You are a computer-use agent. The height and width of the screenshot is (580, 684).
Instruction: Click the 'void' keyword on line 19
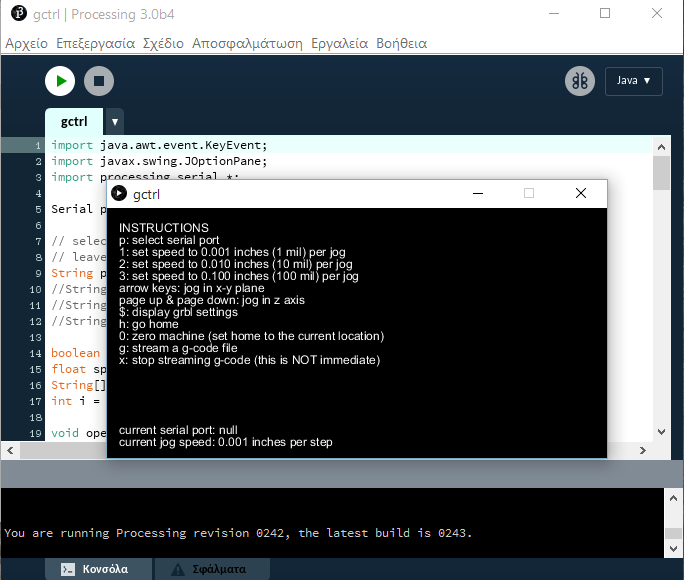click(x=65, y=433)
